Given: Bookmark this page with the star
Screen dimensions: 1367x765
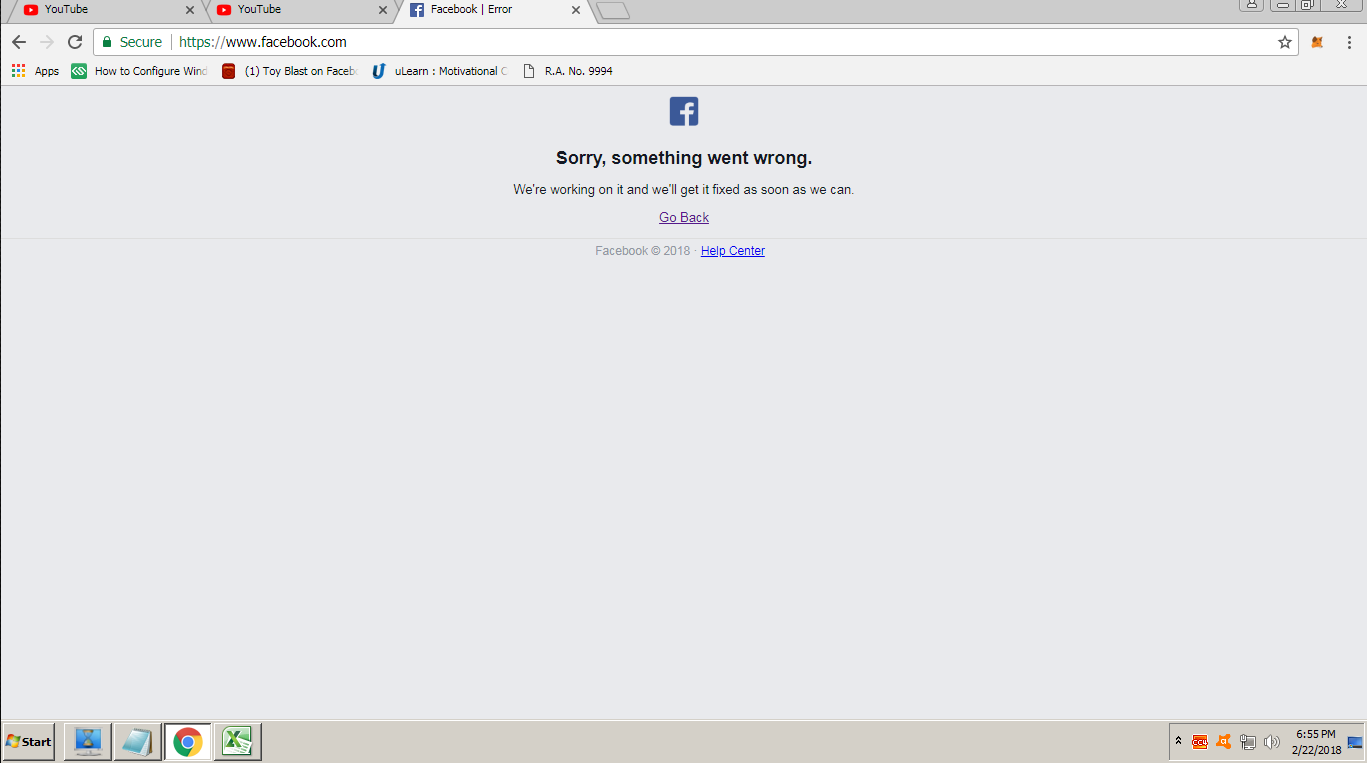Looking at the screenshot, I should point(1285,42).
